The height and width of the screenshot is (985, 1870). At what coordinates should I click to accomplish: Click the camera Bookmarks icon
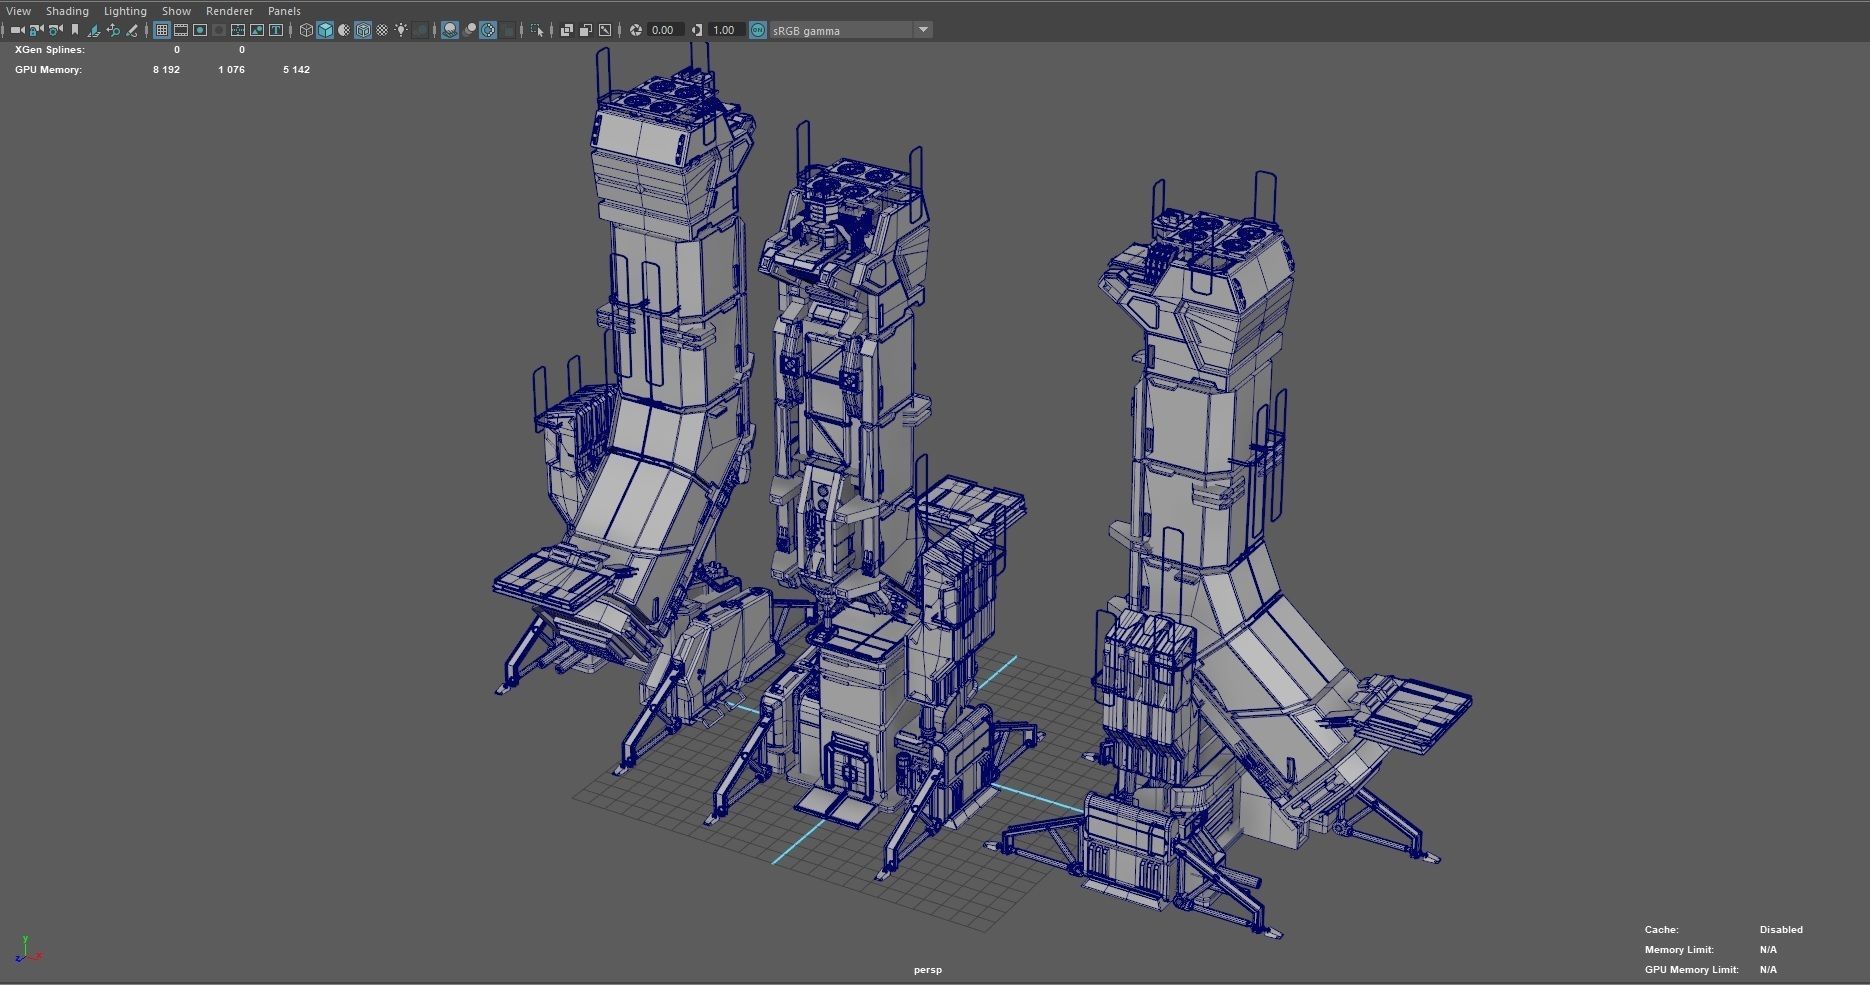(x=75, y=30)
